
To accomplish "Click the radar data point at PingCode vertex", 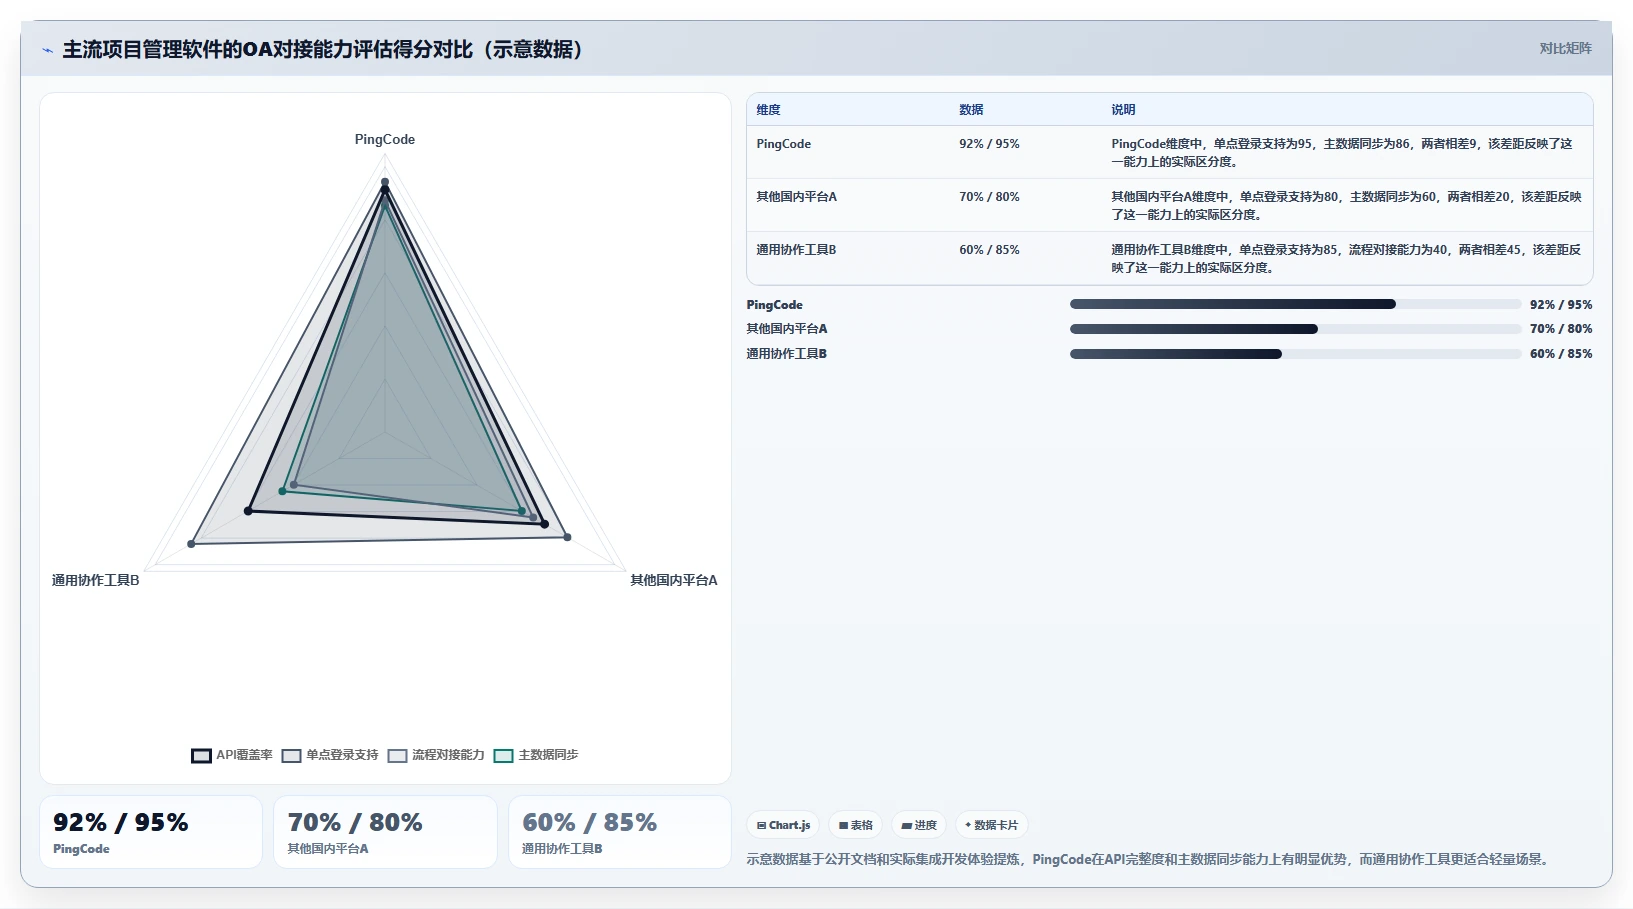I will coord(385,182).
